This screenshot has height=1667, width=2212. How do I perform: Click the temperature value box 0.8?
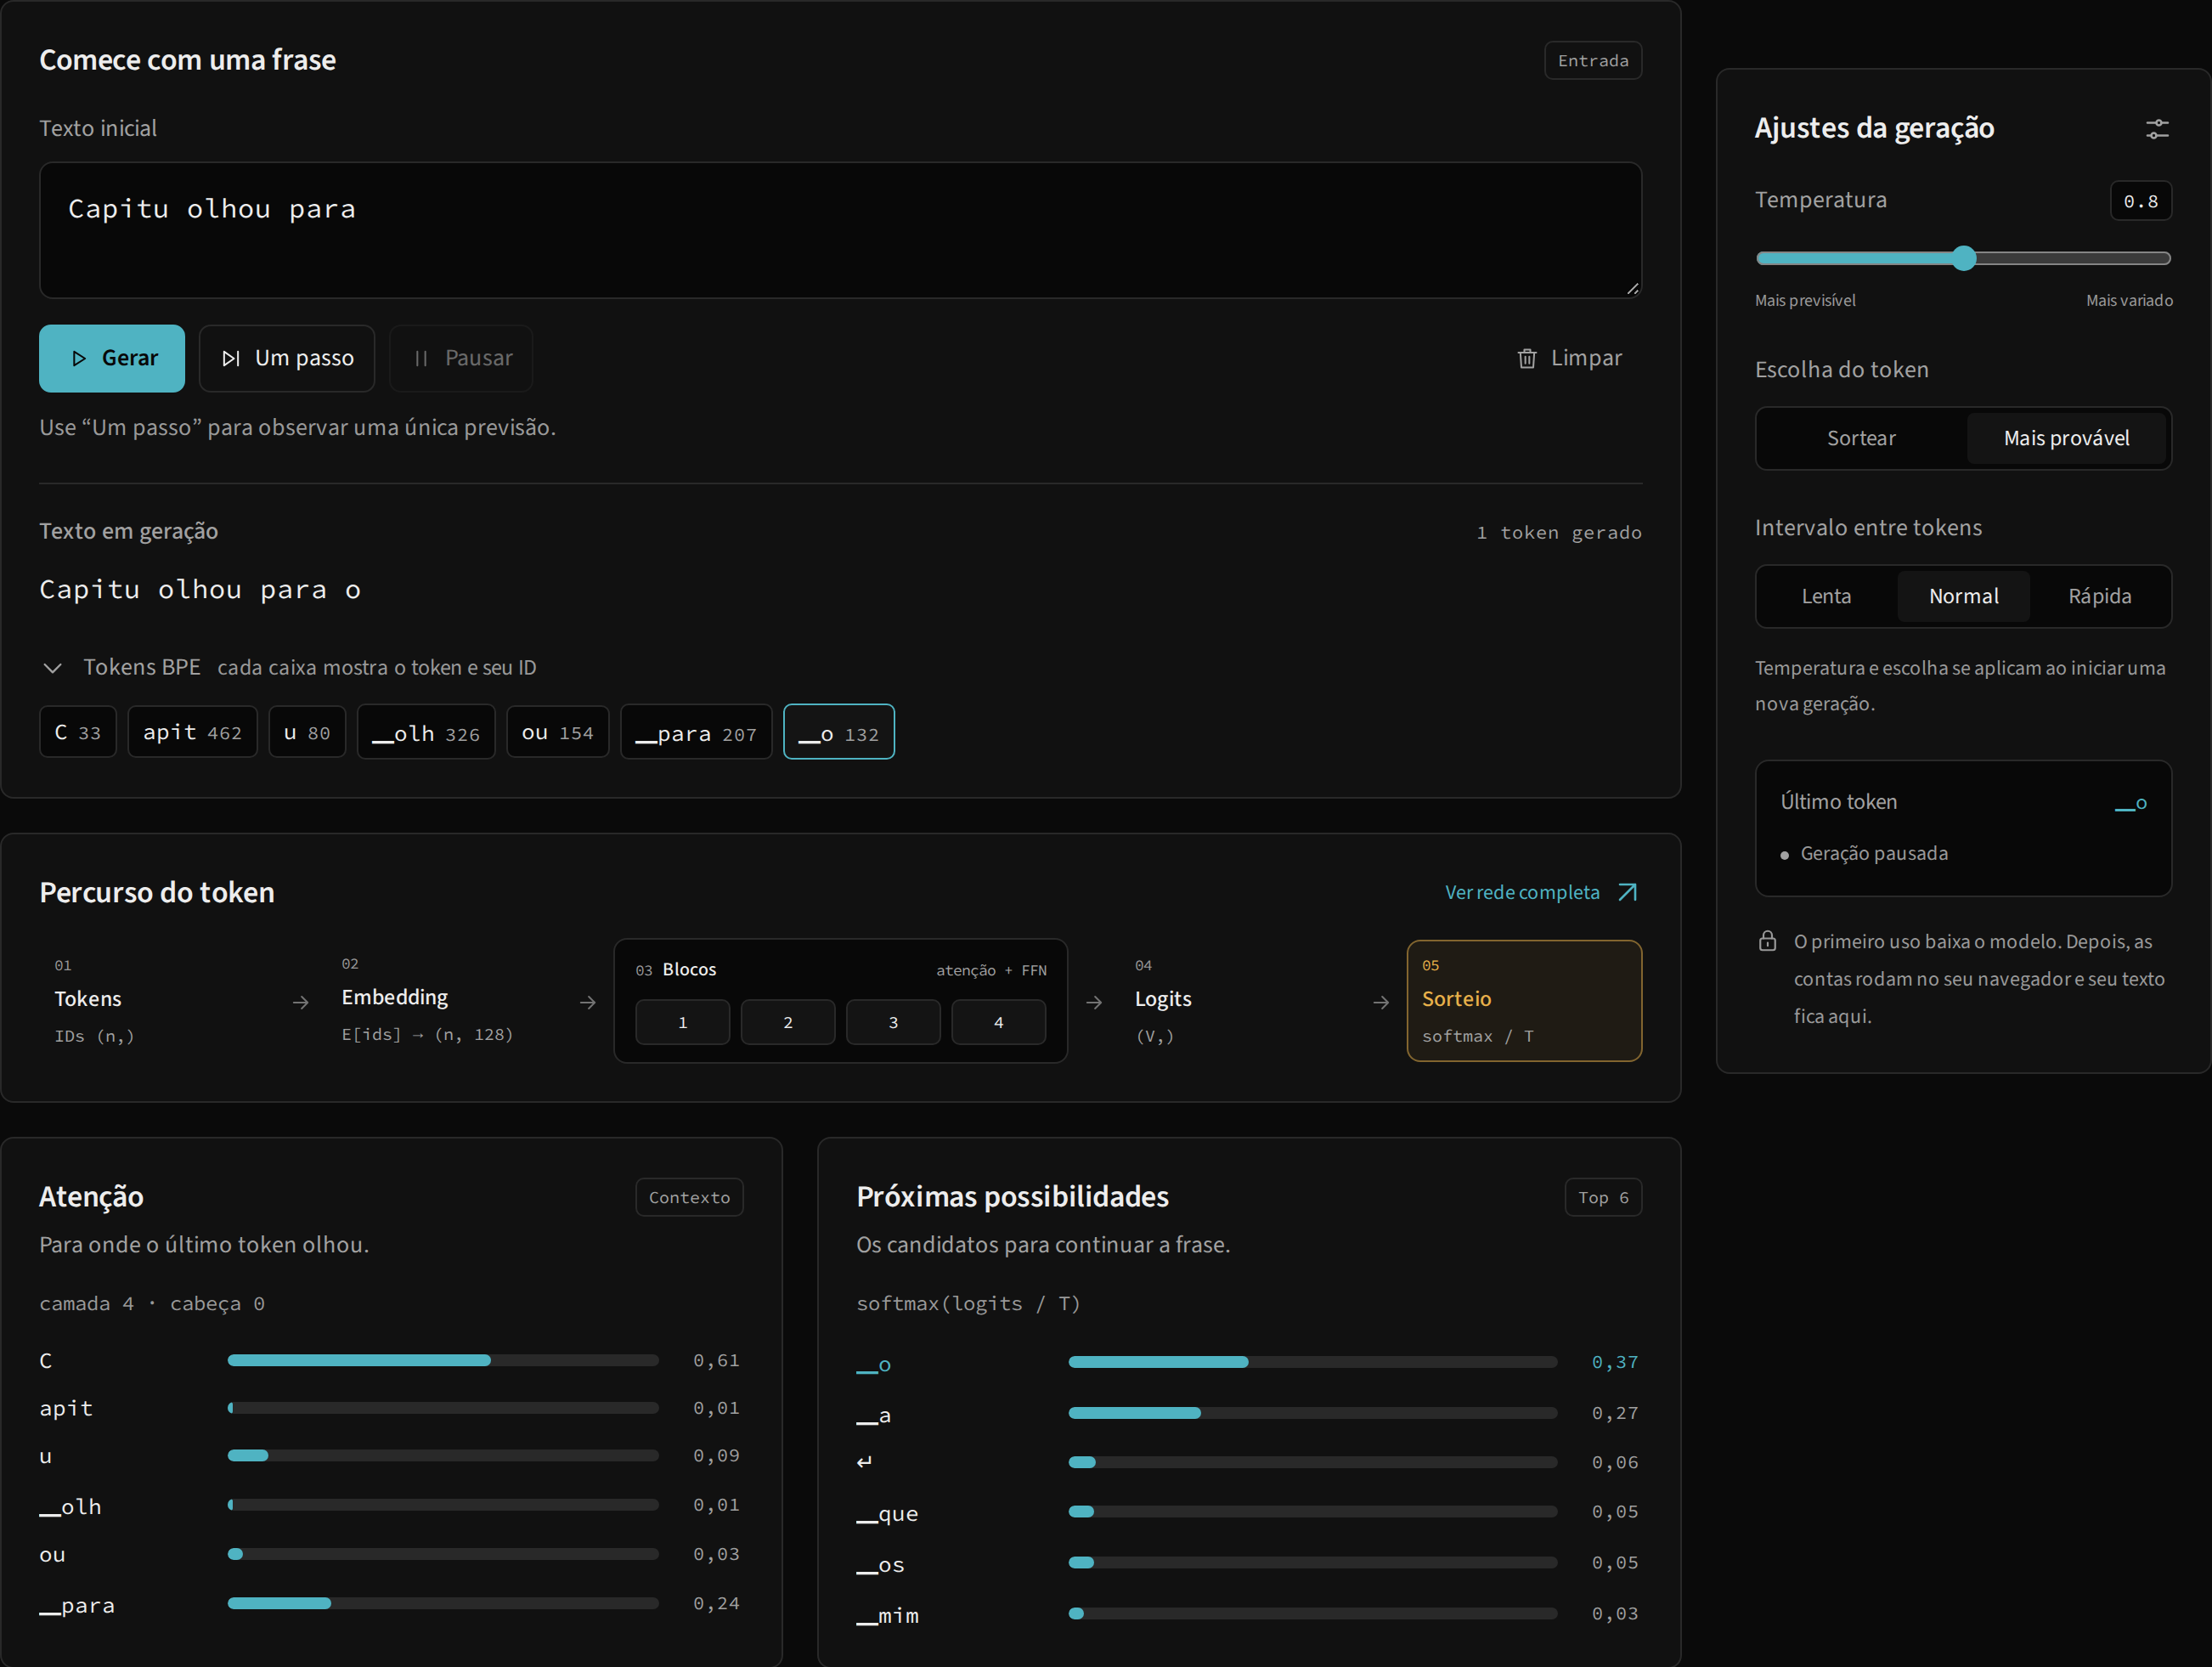click(x=2140, y=201)
